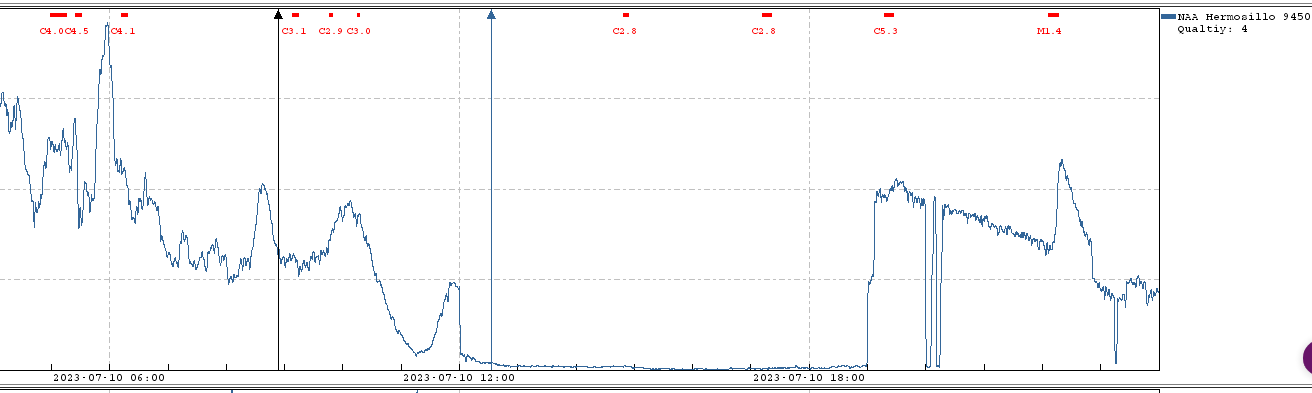Click the C4.1 flare class label
This screenshot has width=1312, height=393.
click(x=123, y=32)
